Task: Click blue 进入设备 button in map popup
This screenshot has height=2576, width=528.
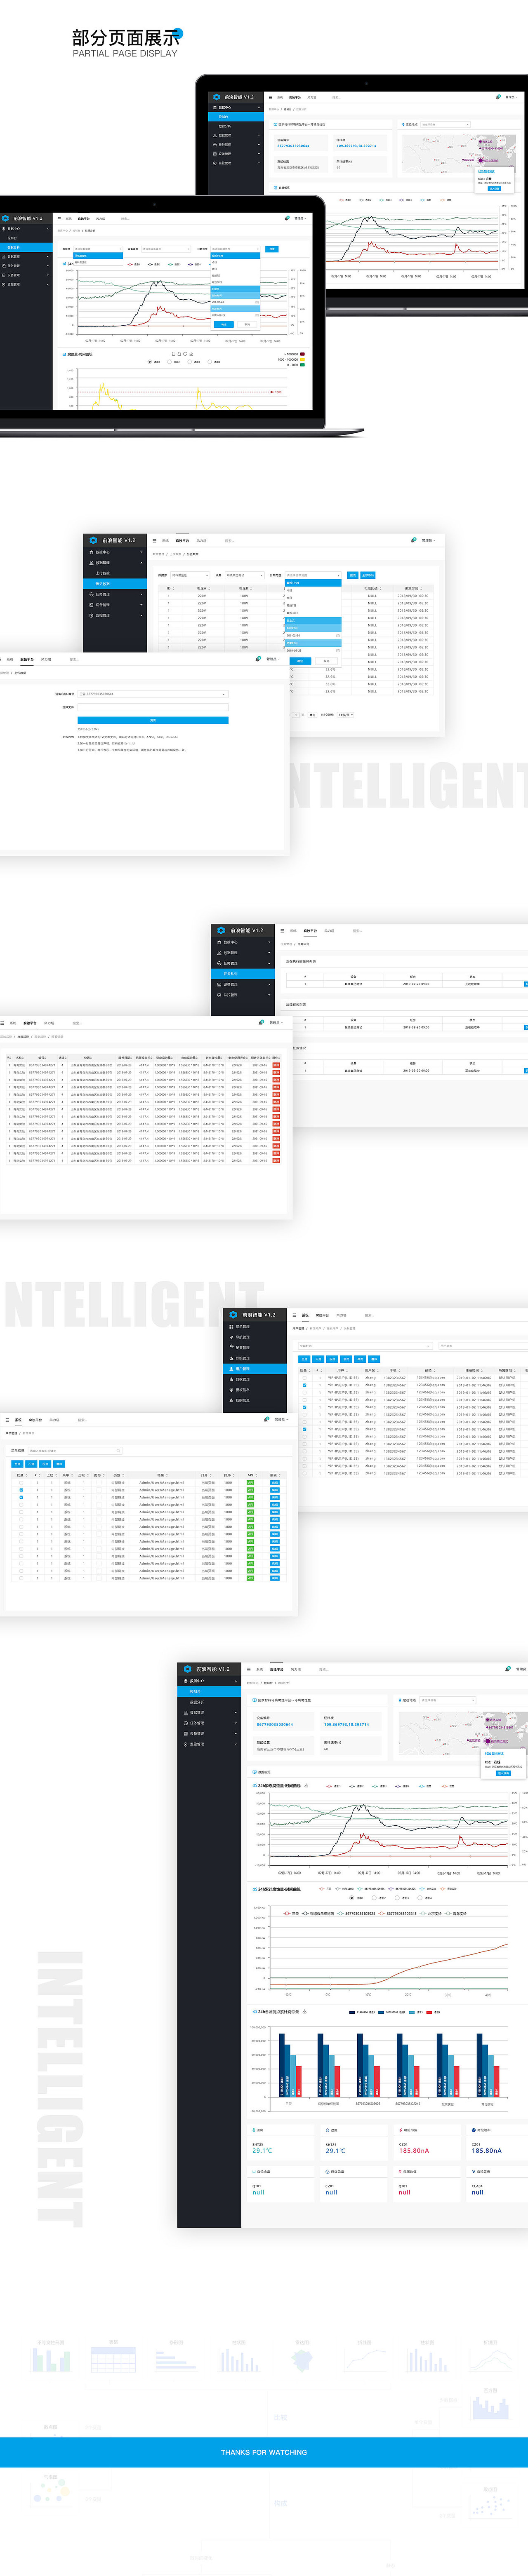Action: [x=503, y=1773]
